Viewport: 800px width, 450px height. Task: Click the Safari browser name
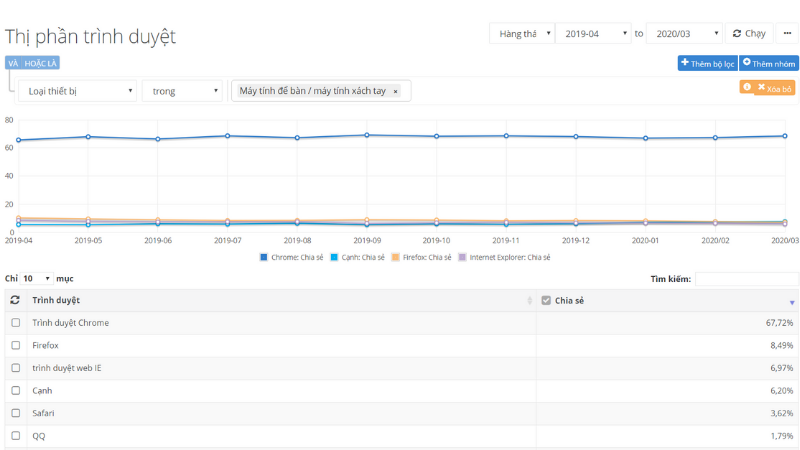click(x=43, y=413)
